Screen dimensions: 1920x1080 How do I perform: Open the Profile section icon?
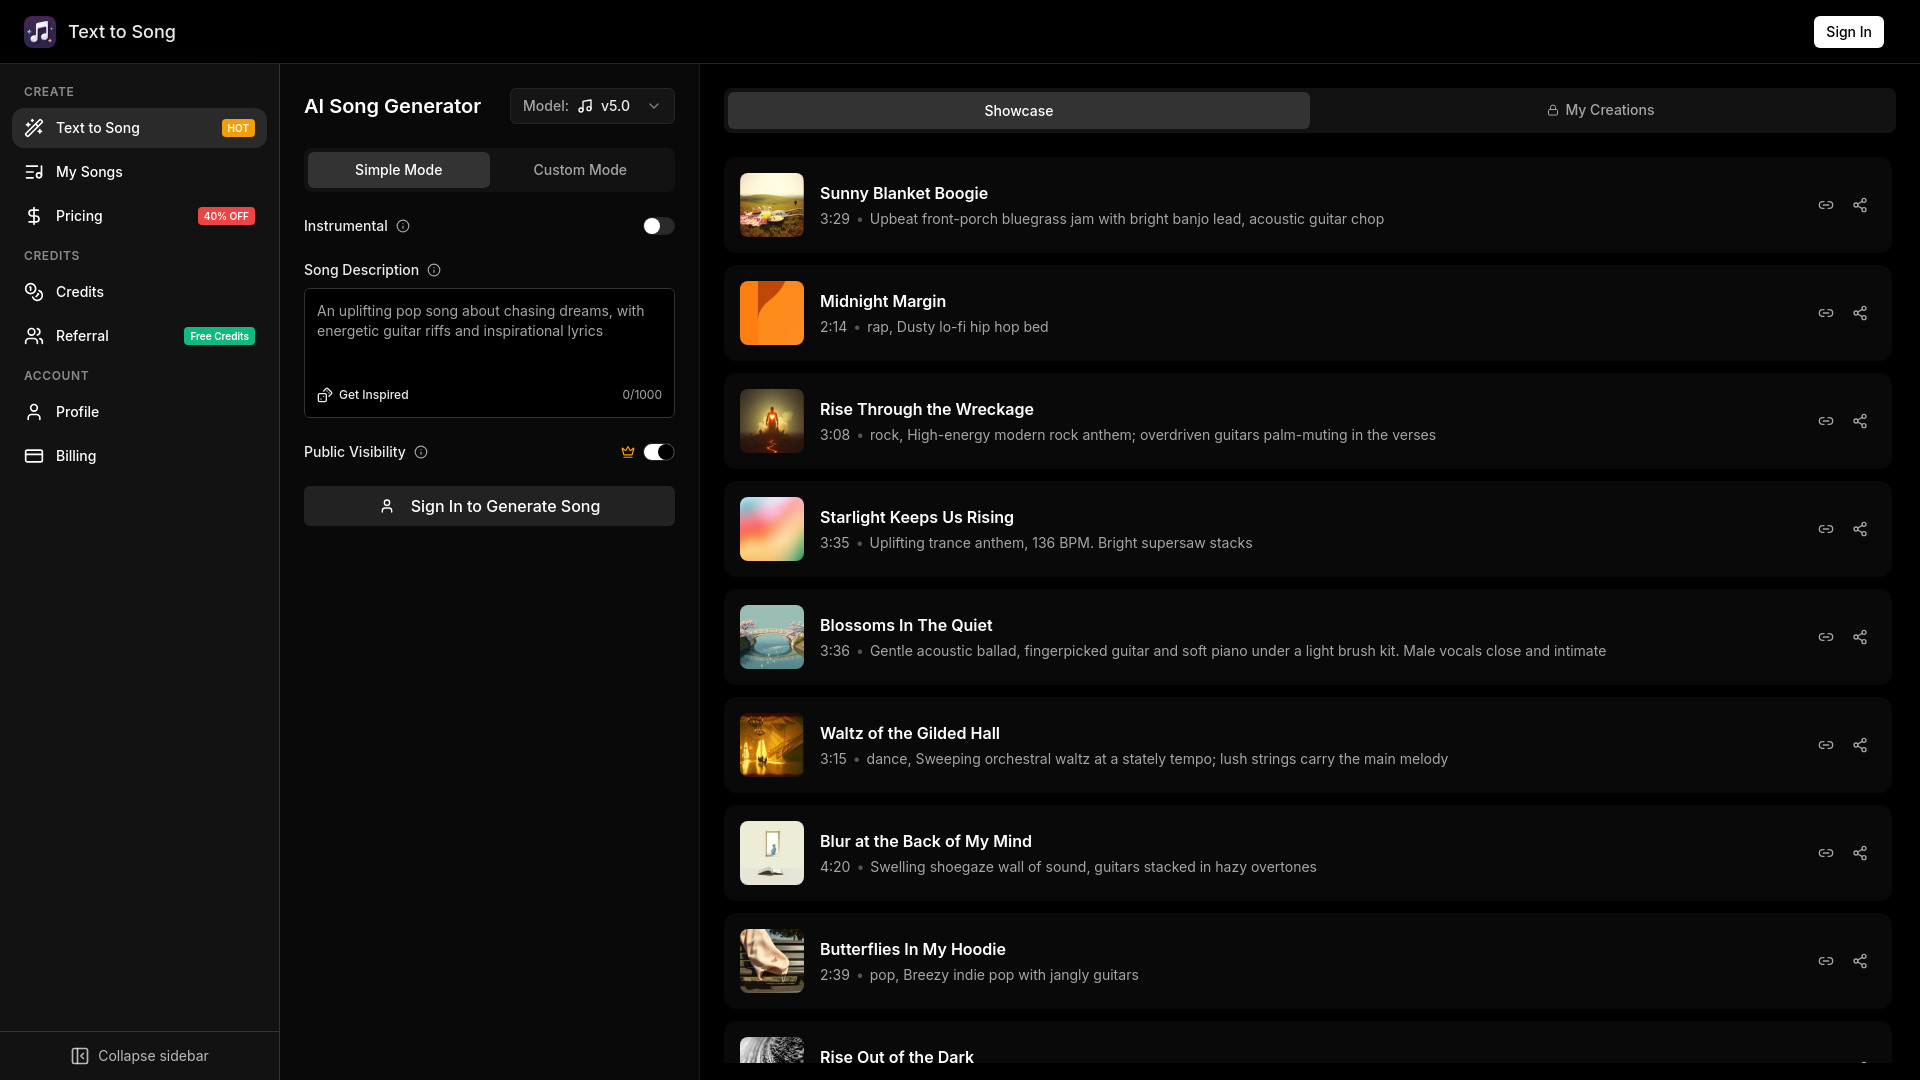coord(34,412)
